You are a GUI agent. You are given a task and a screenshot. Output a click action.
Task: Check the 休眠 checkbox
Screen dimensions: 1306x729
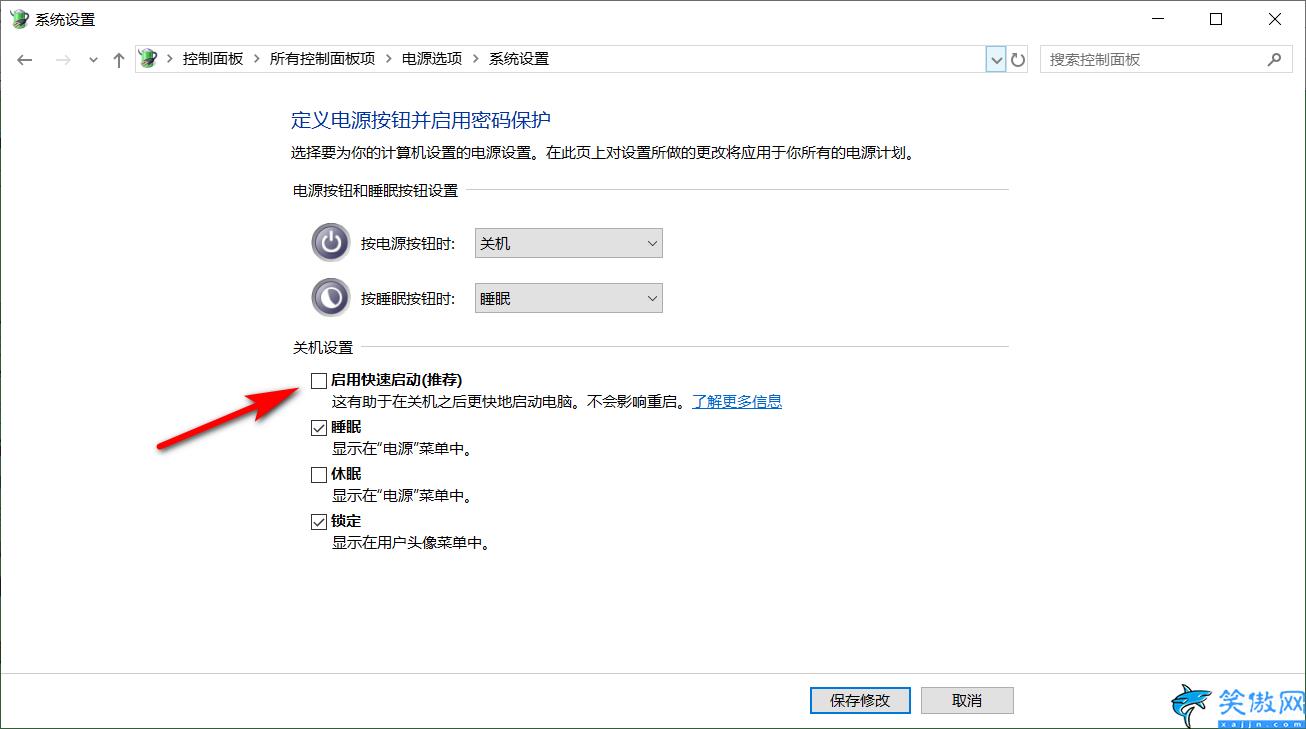tap(319, 474)
